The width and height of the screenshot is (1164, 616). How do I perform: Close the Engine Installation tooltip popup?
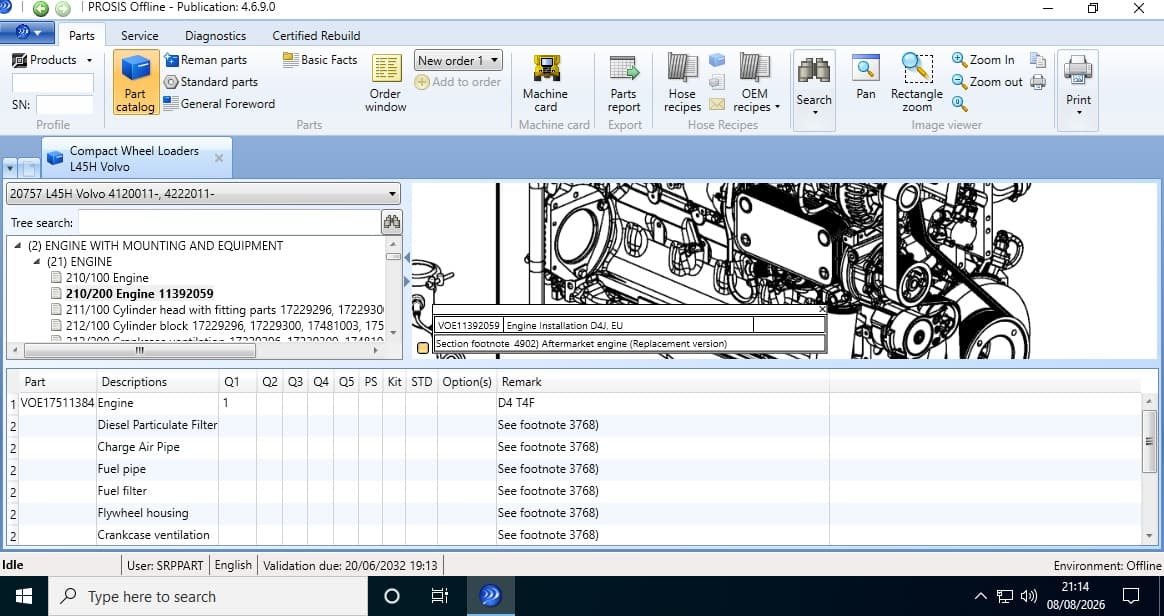coord(822,309)
